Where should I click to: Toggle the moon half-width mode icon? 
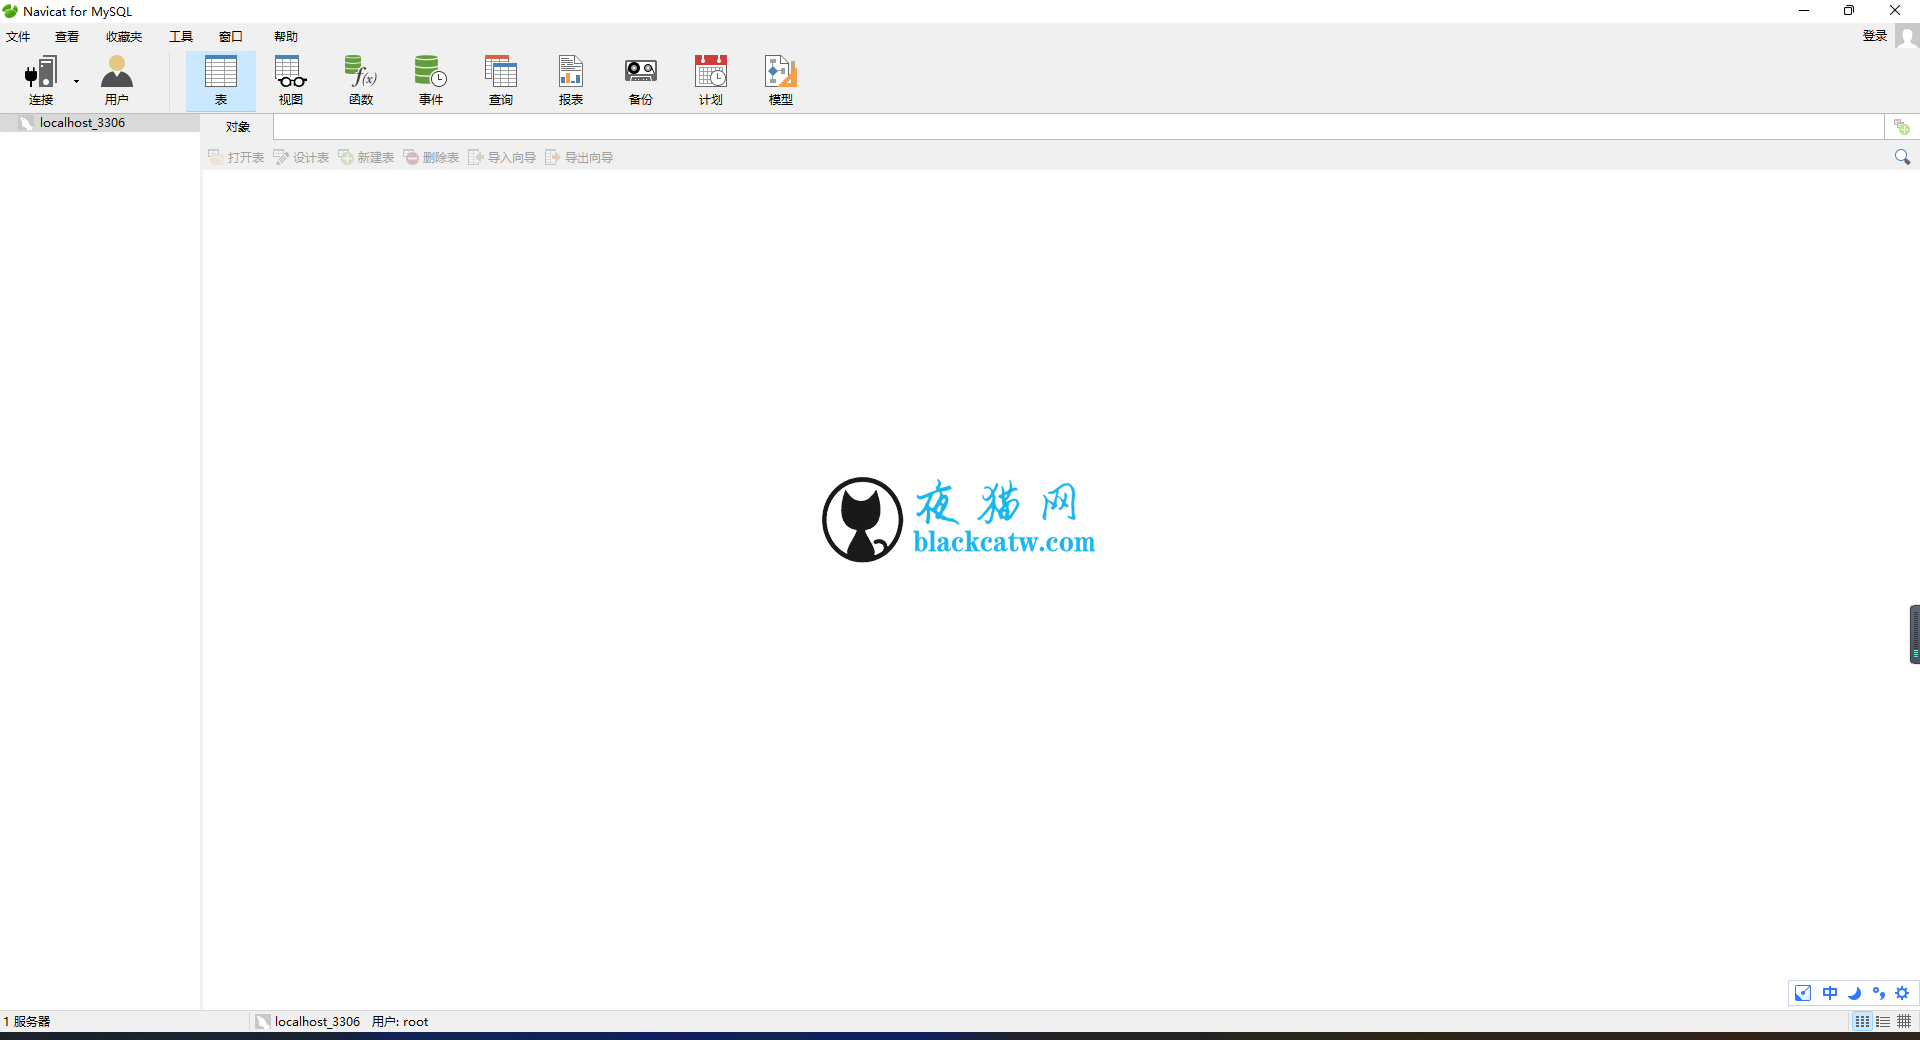[1855, 993]
